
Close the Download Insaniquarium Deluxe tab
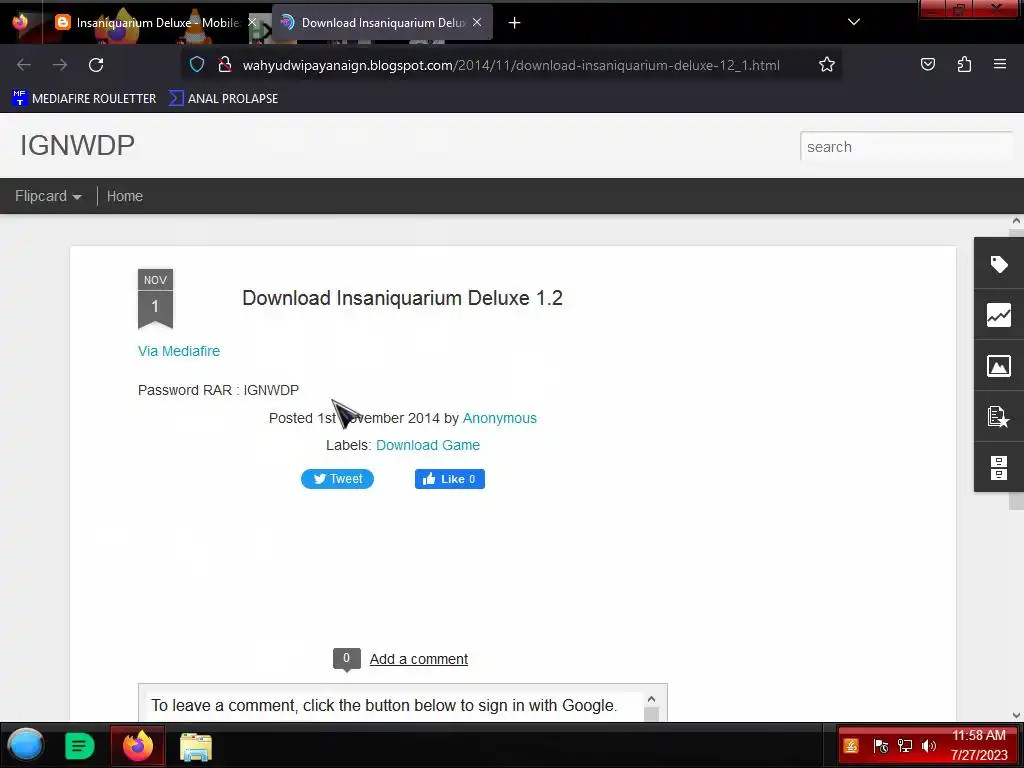click(x=477, y=22)
